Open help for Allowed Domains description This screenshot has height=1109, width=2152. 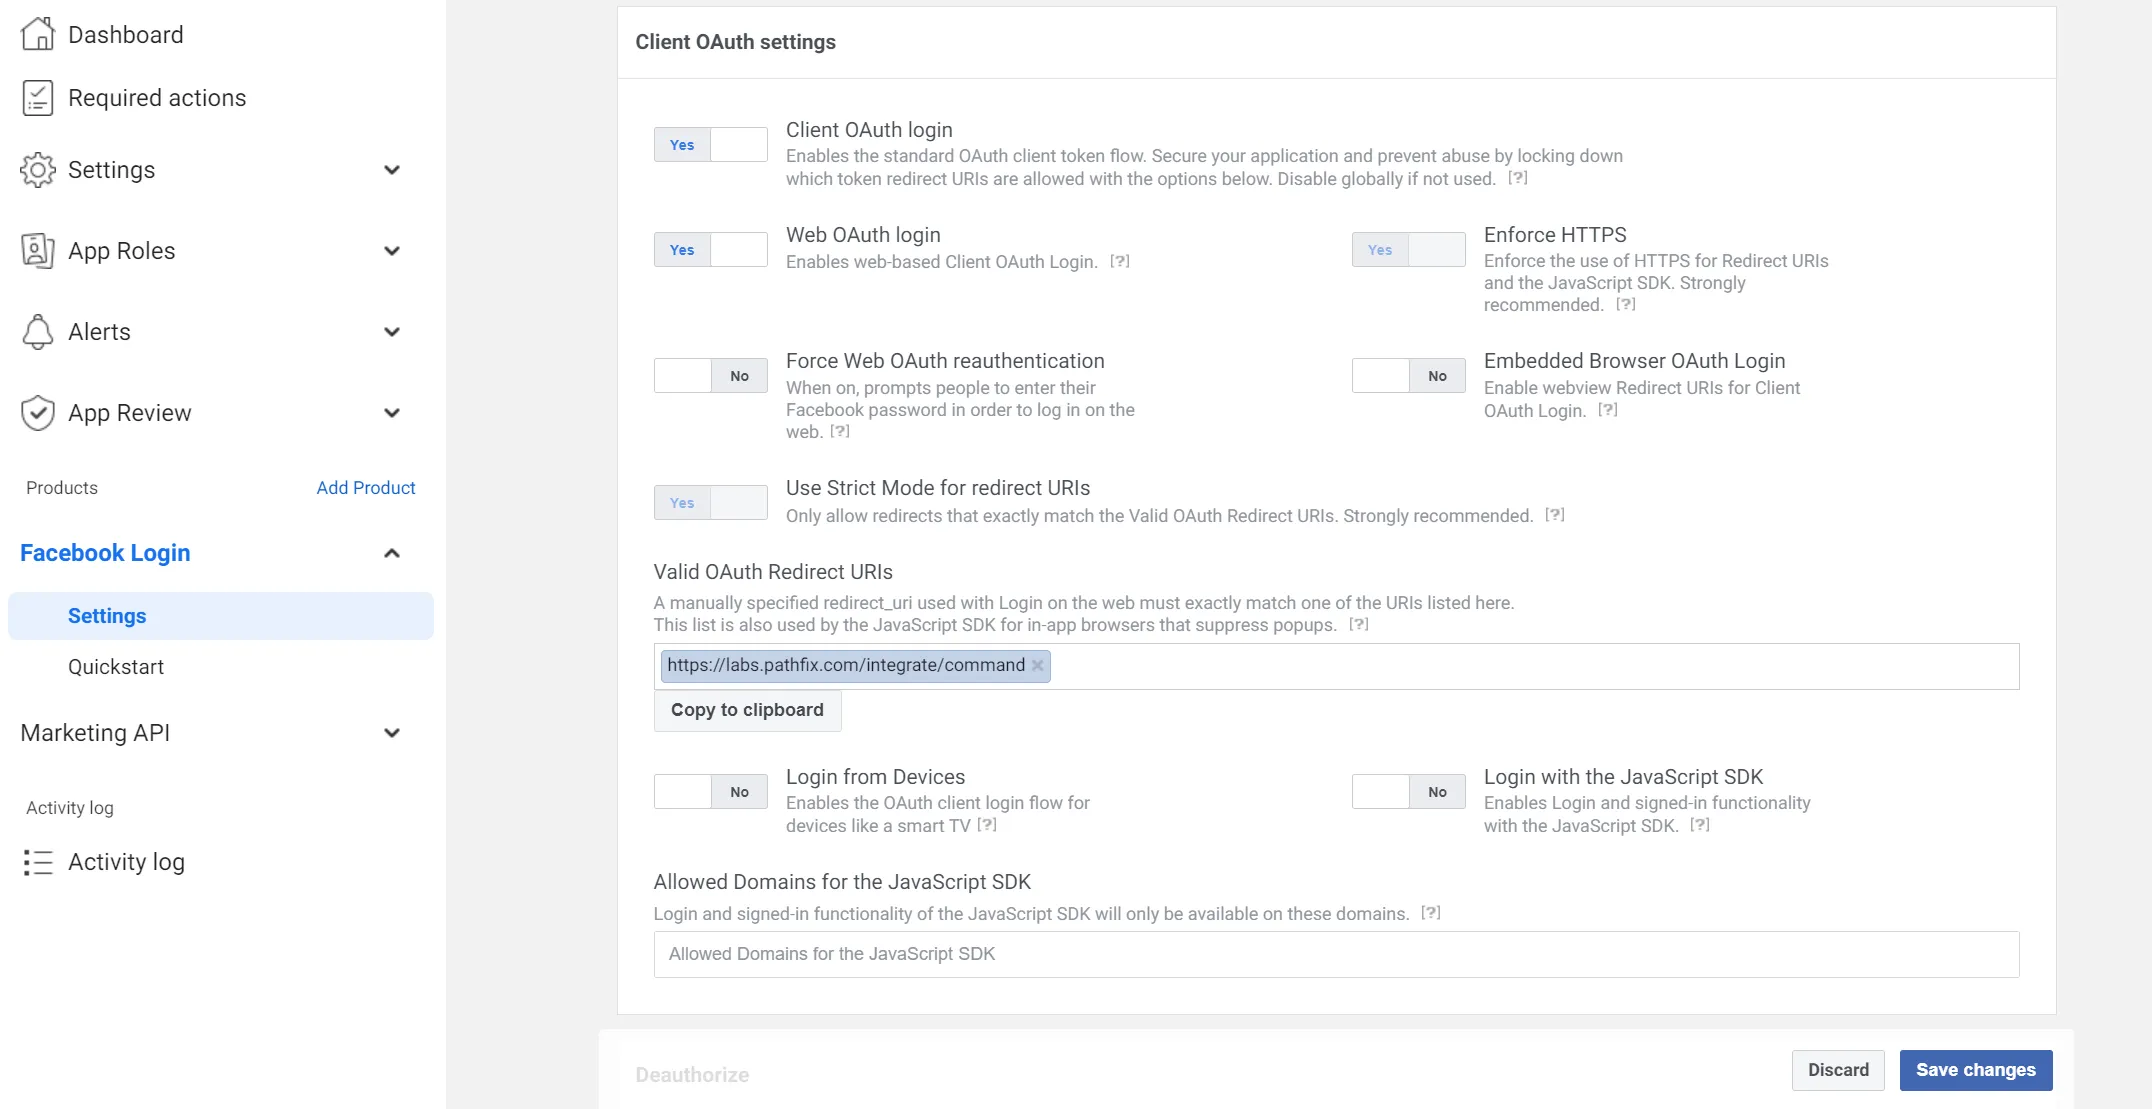[x=1431, y=913]
